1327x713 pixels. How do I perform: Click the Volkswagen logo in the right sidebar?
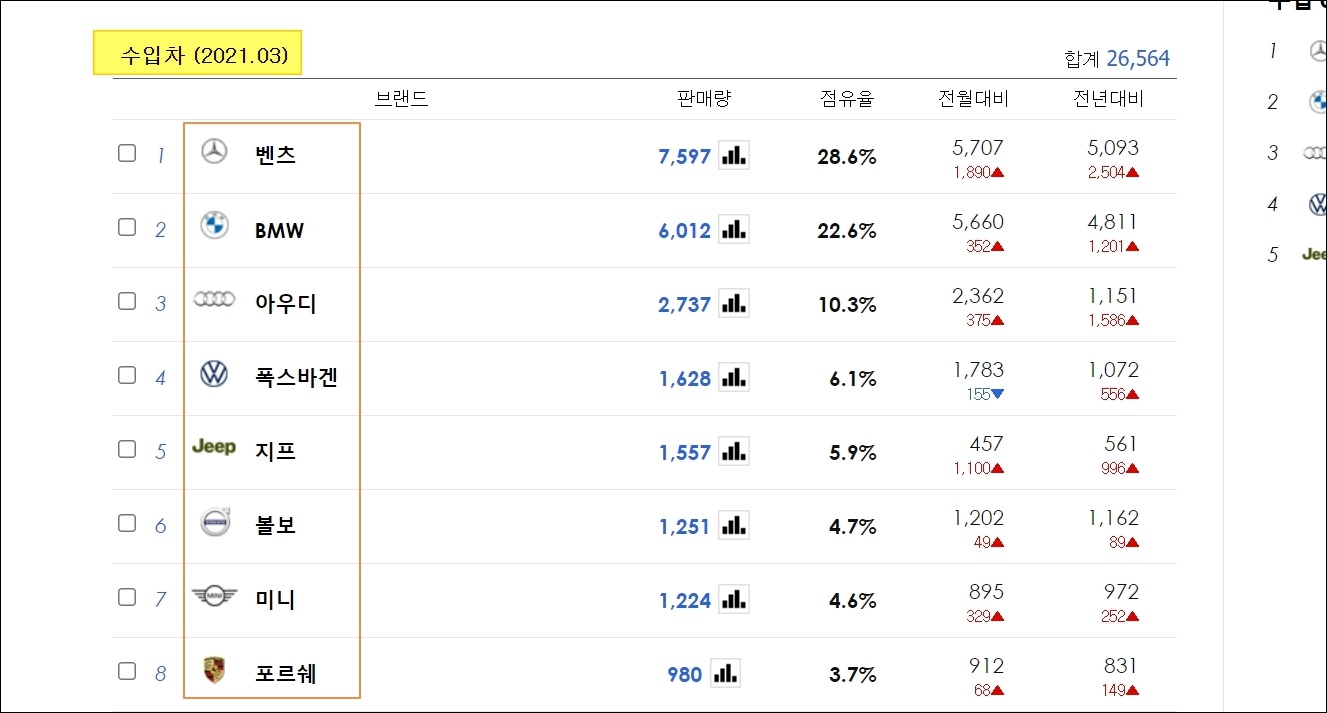click(x=1318, y=204)
